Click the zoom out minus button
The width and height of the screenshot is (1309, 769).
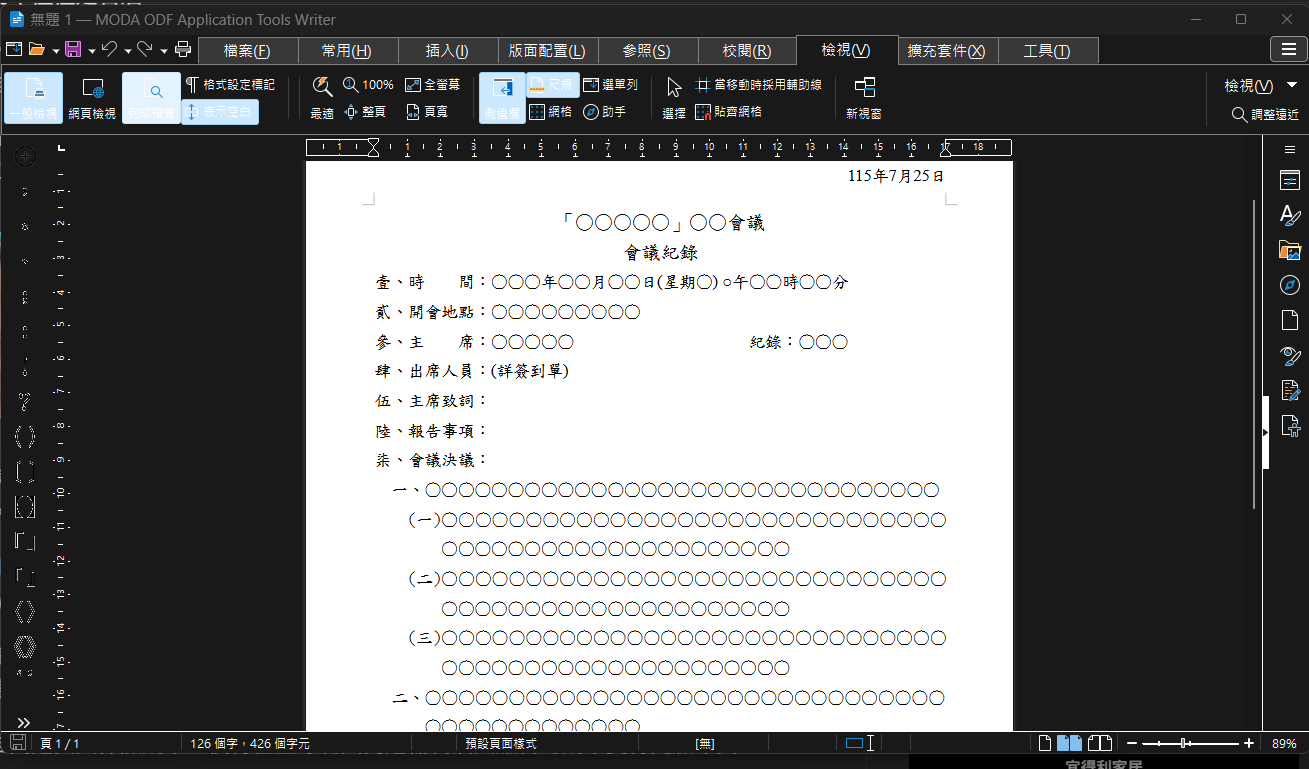pyautogui.click(x=1132, y=743)
